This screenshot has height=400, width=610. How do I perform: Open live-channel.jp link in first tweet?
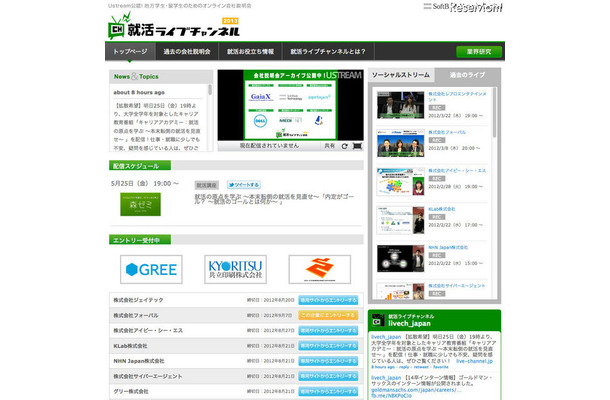pyautogui.click(x=474, y=361)
